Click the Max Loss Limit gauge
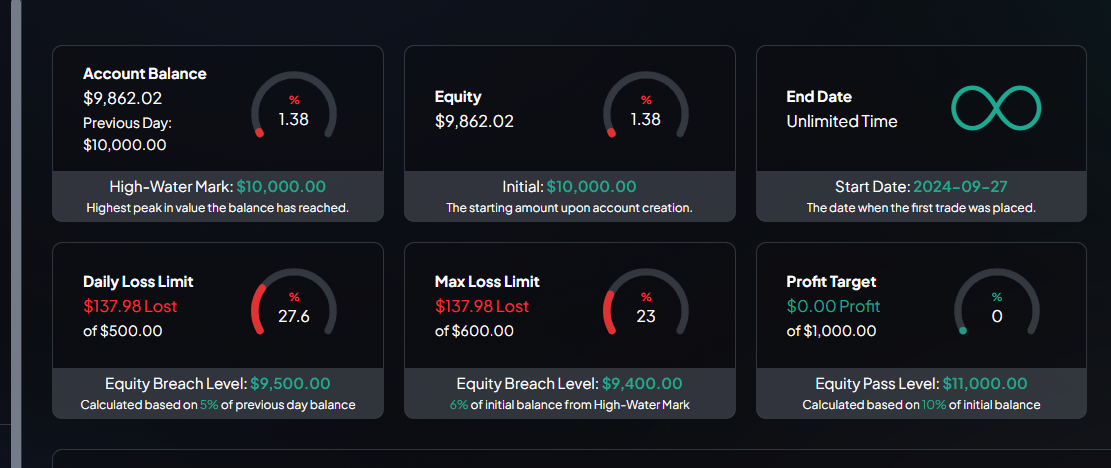 (x=646, y=306)
